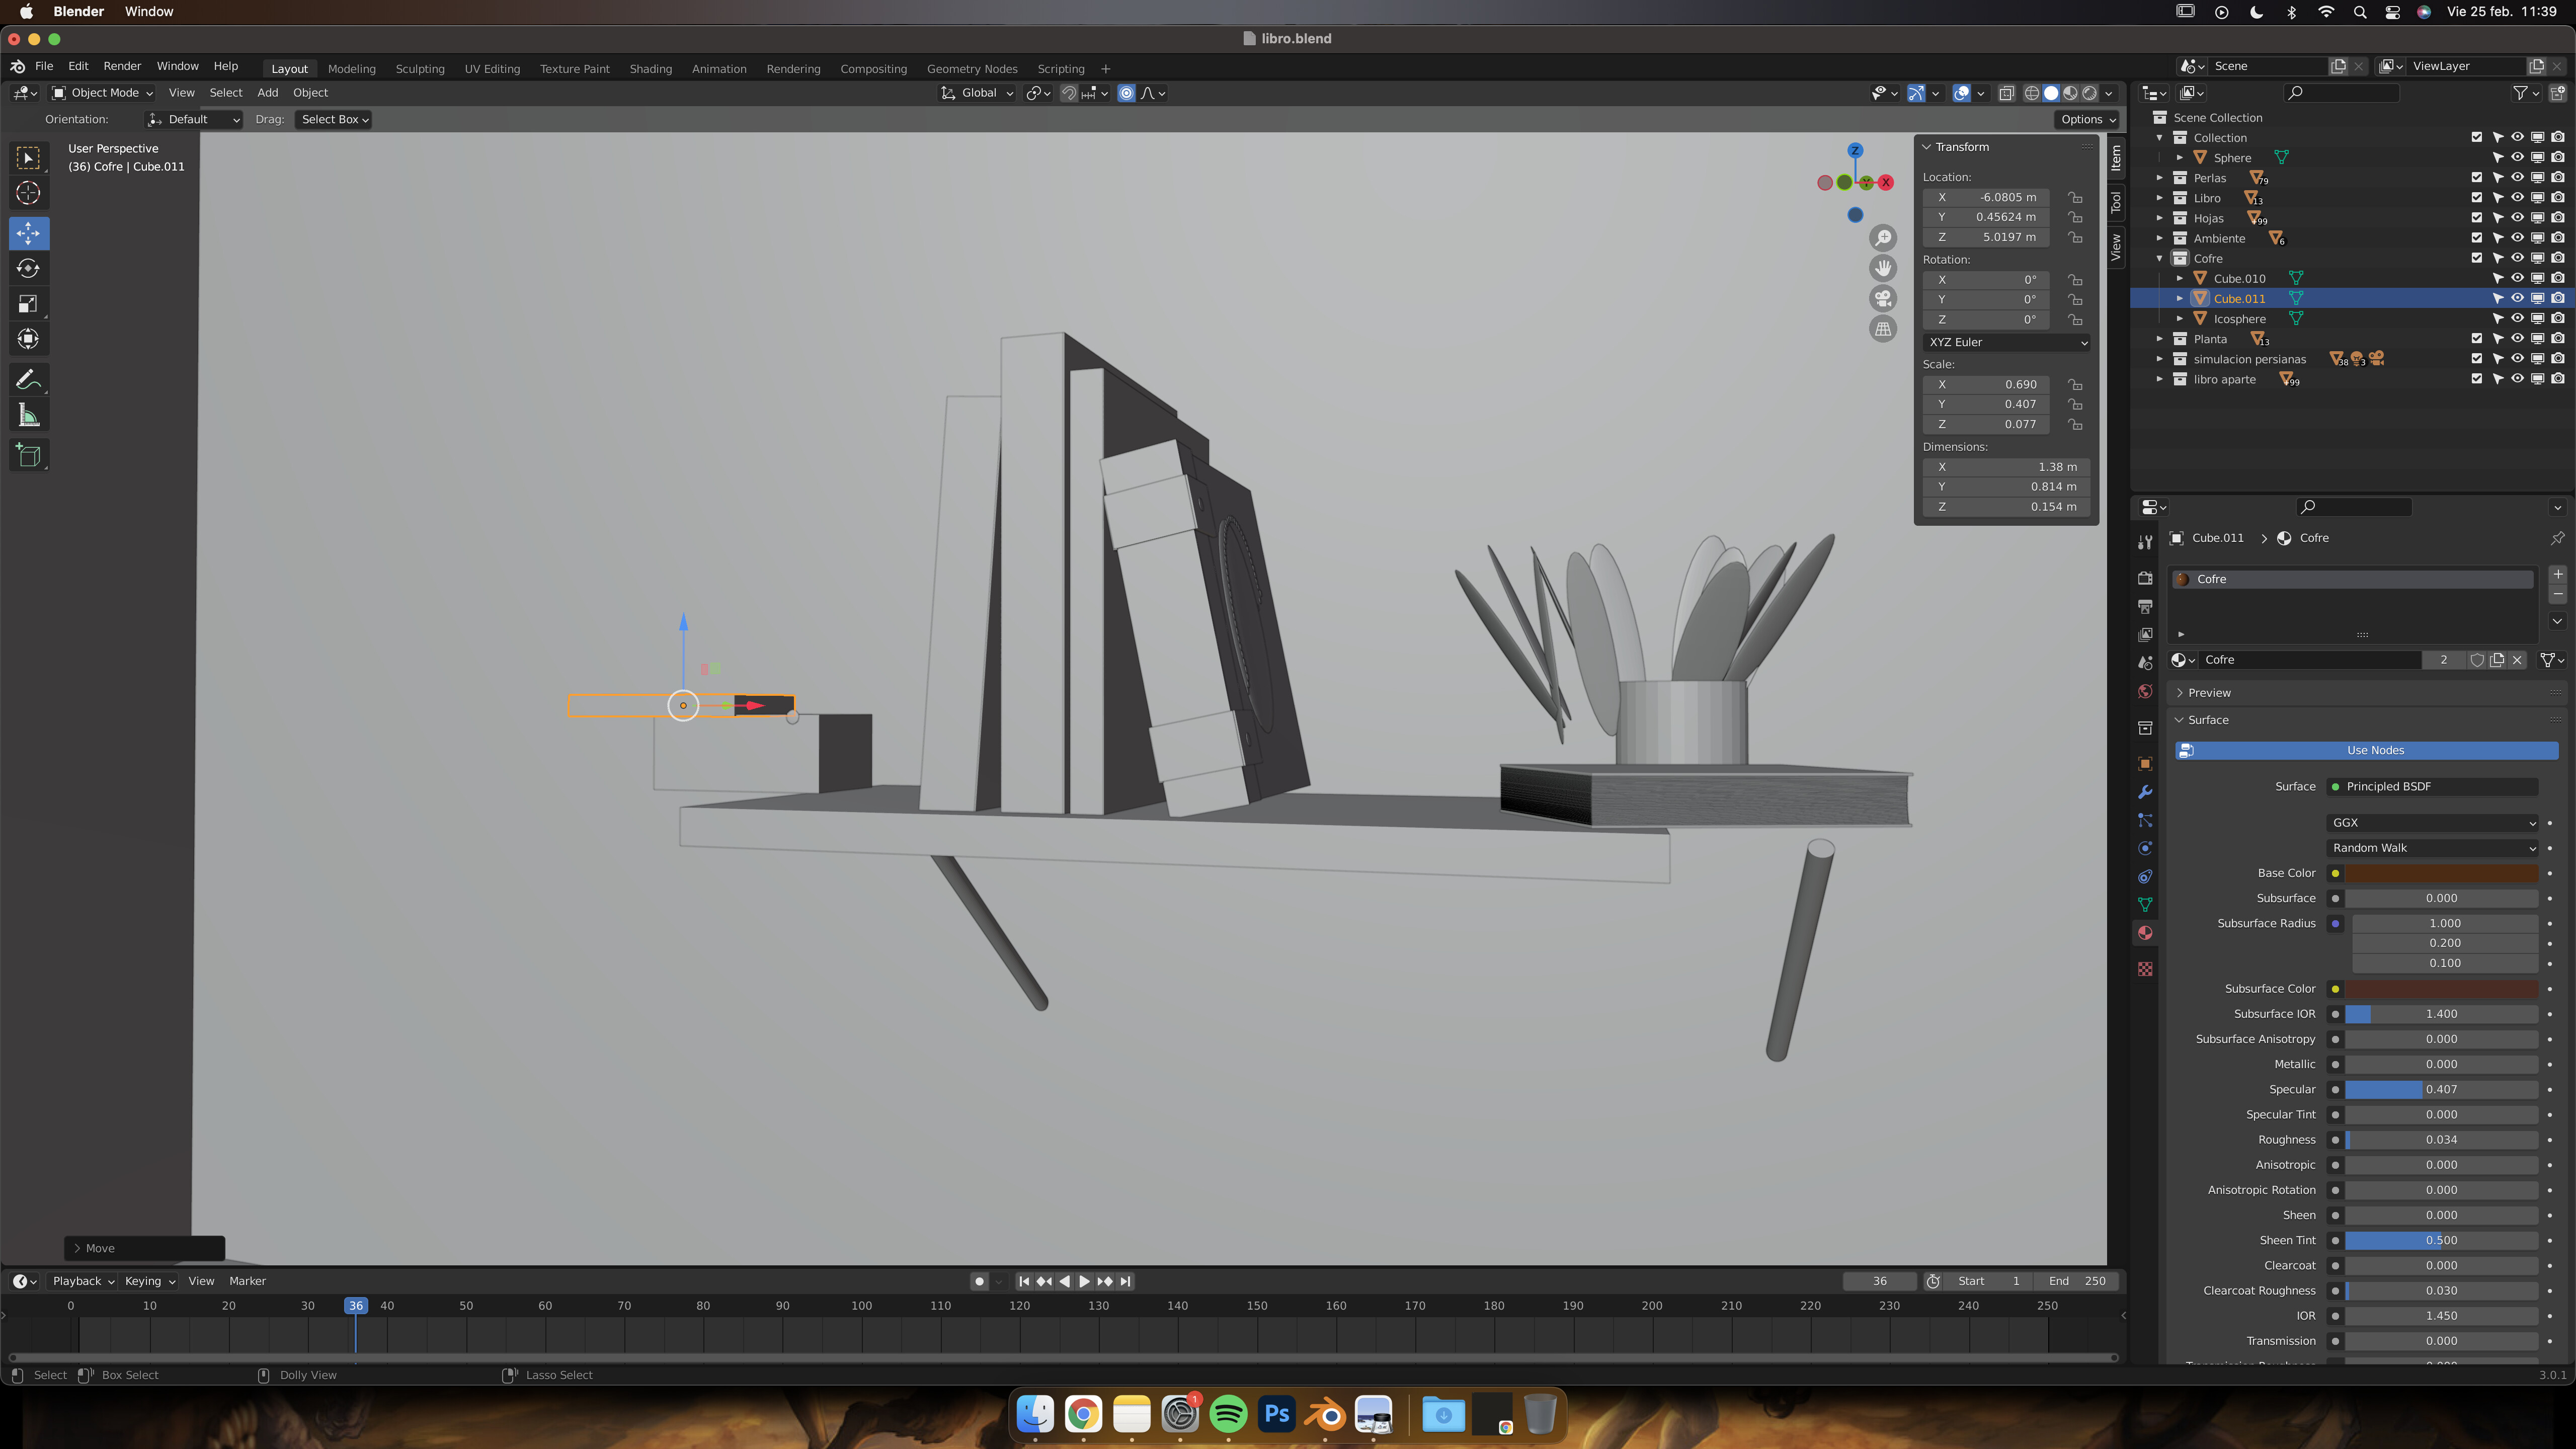Click the 3D Cursor tool
The height and width of the screenshot is (1449, 2576).
(28, 193)
